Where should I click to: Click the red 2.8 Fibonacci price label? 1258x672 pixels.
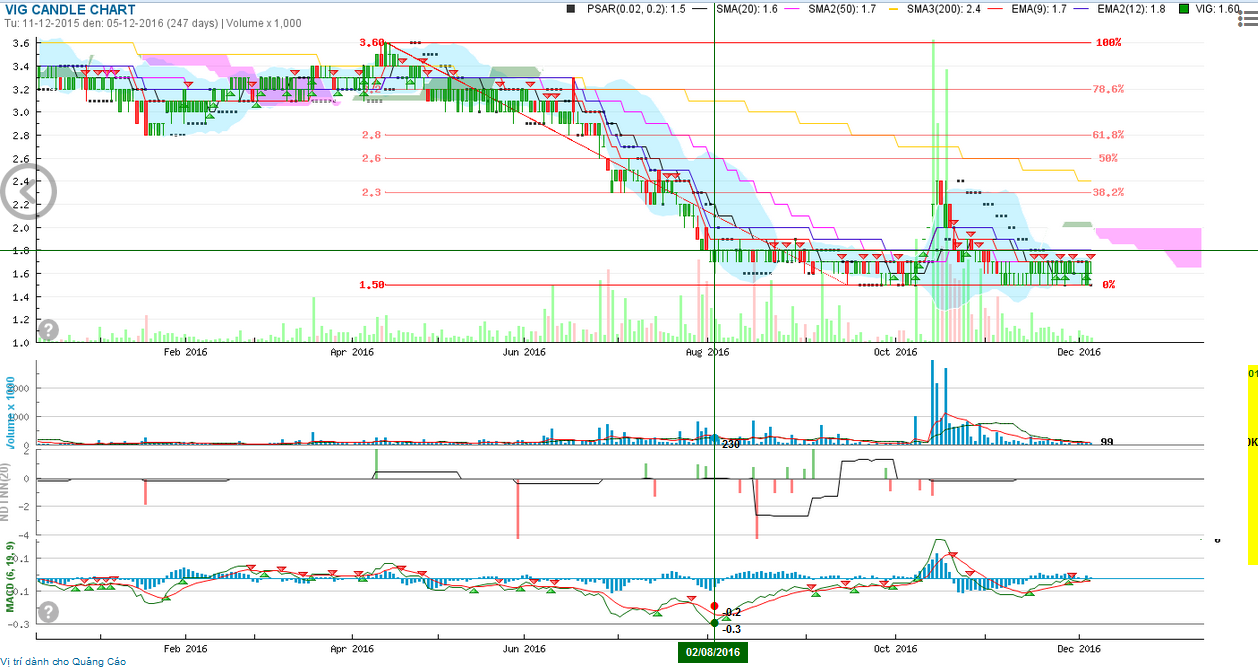click(372, 135)
